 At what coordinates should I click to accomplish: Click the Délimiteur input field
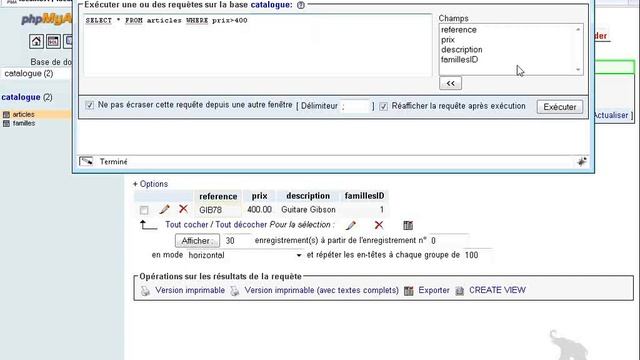click(x=355, y=106)
